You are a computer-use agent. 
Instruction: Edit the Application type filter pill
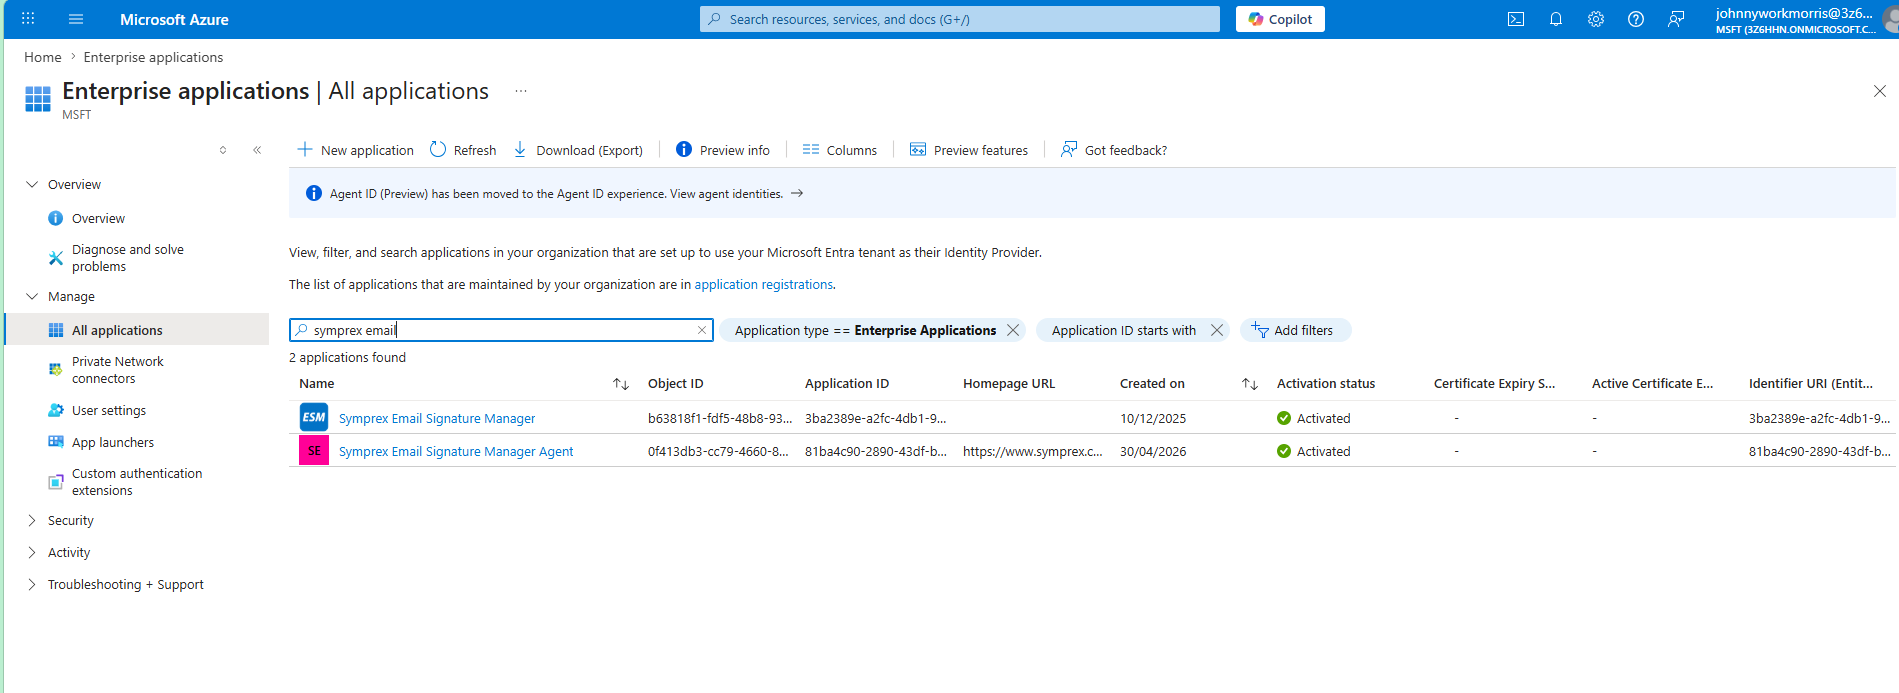(x=865, y=330)
